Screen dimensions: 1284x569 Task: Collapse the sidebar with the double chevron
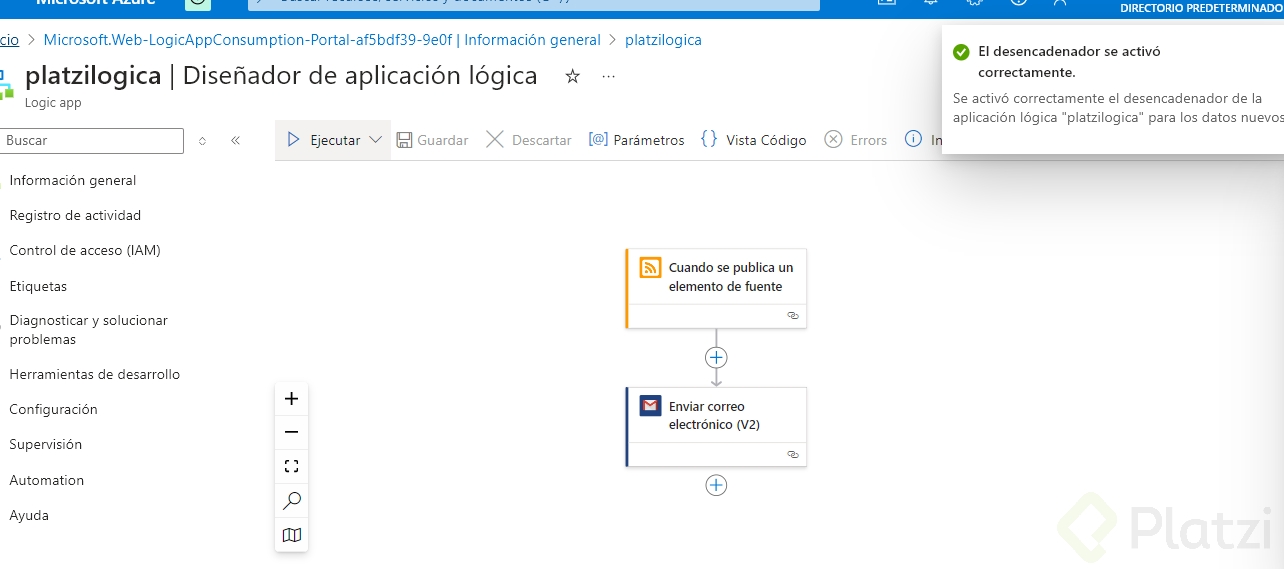[x=235, y=141]
